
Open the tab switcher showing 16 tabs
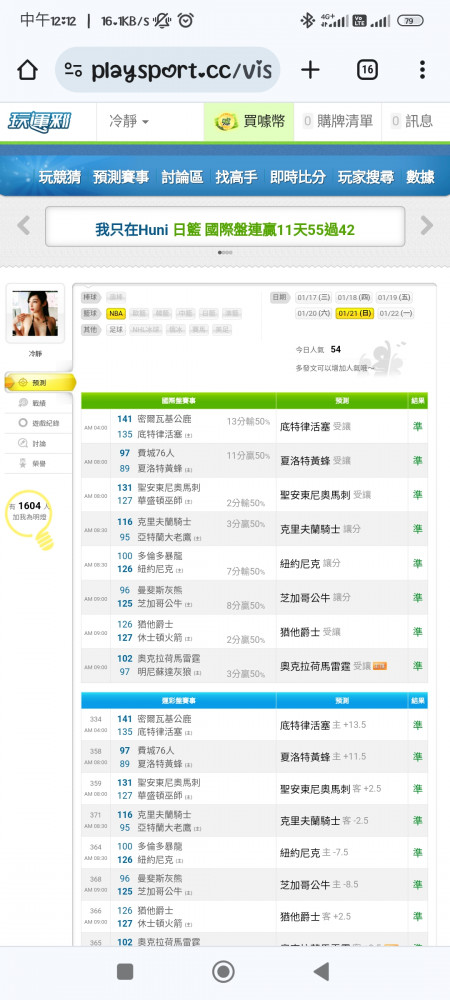click(367, 70)
